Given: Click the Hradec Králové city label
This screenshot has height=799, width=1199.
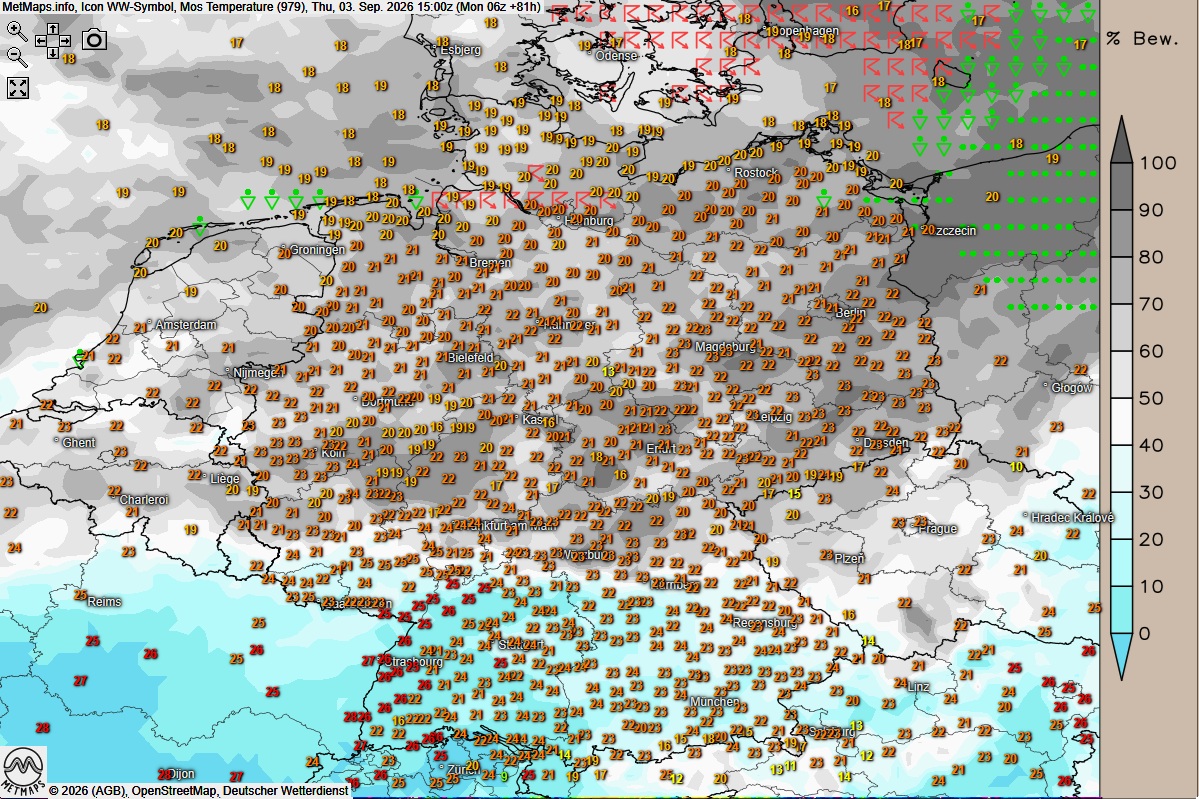Looking at the screenshot, I should click(1072, 518).
